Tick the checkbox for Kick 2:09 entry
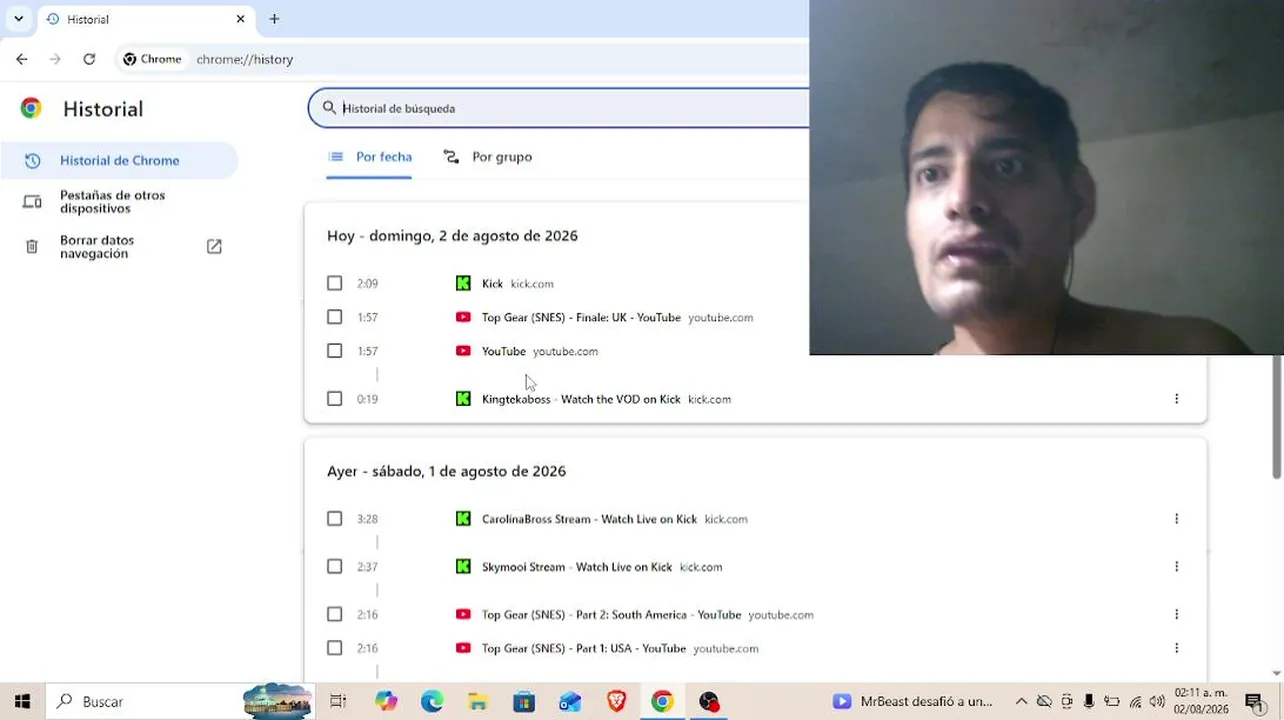This screenshot has width=1284, height=720. (x=334, y=284)
